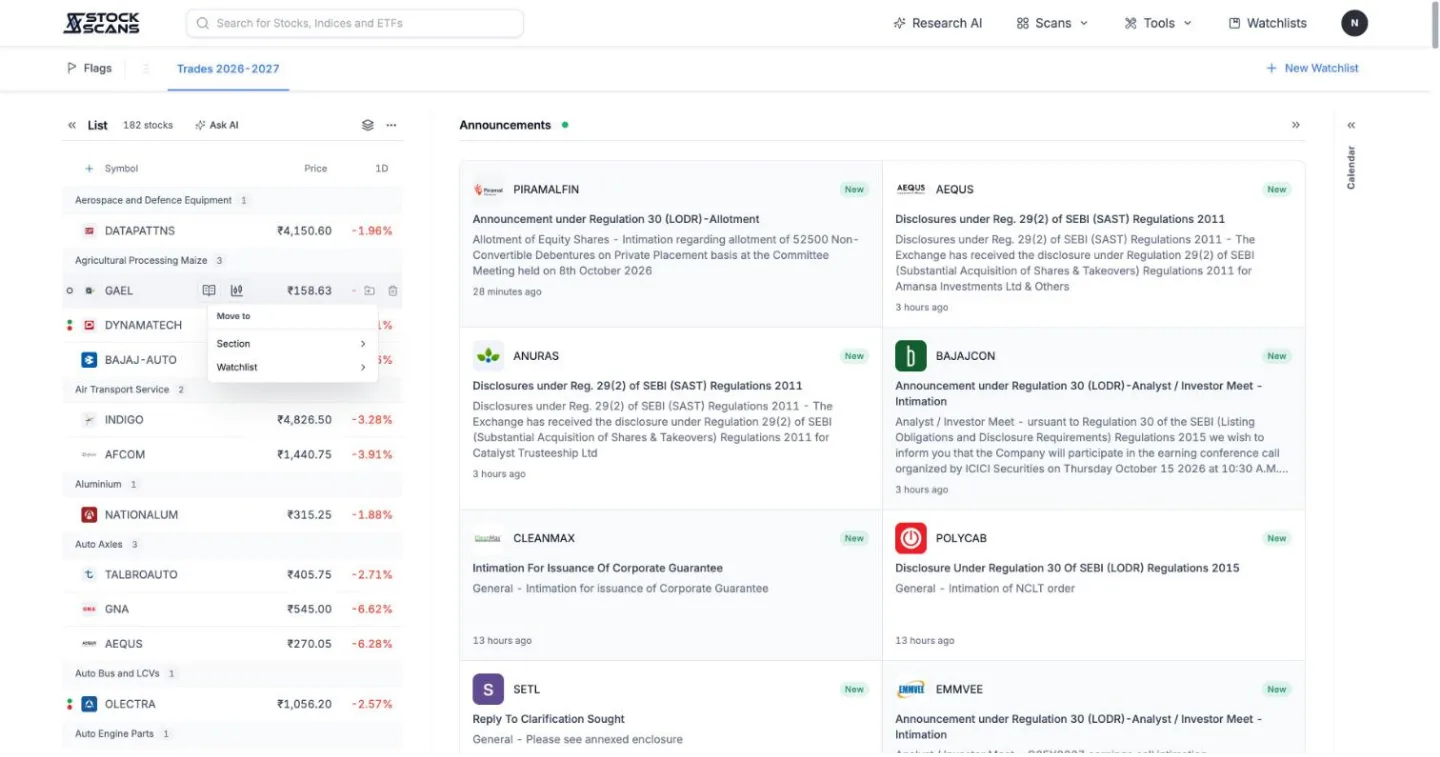The image size is (1440, 757).
Task: Open the three-dot more options in List header
Action: [391, 125]
